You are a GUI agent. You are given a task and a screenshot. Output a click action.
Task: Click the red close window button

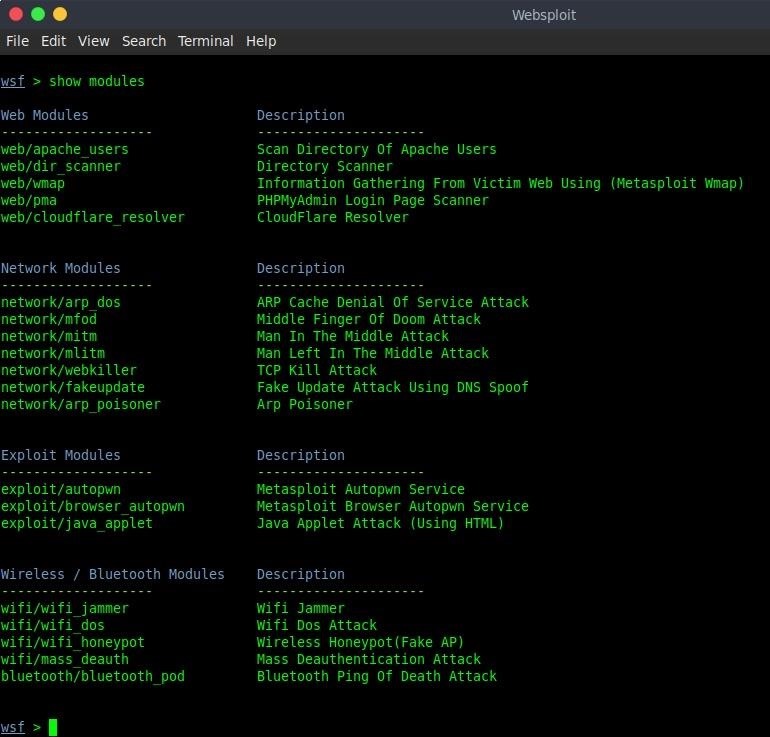coord(16,14)
